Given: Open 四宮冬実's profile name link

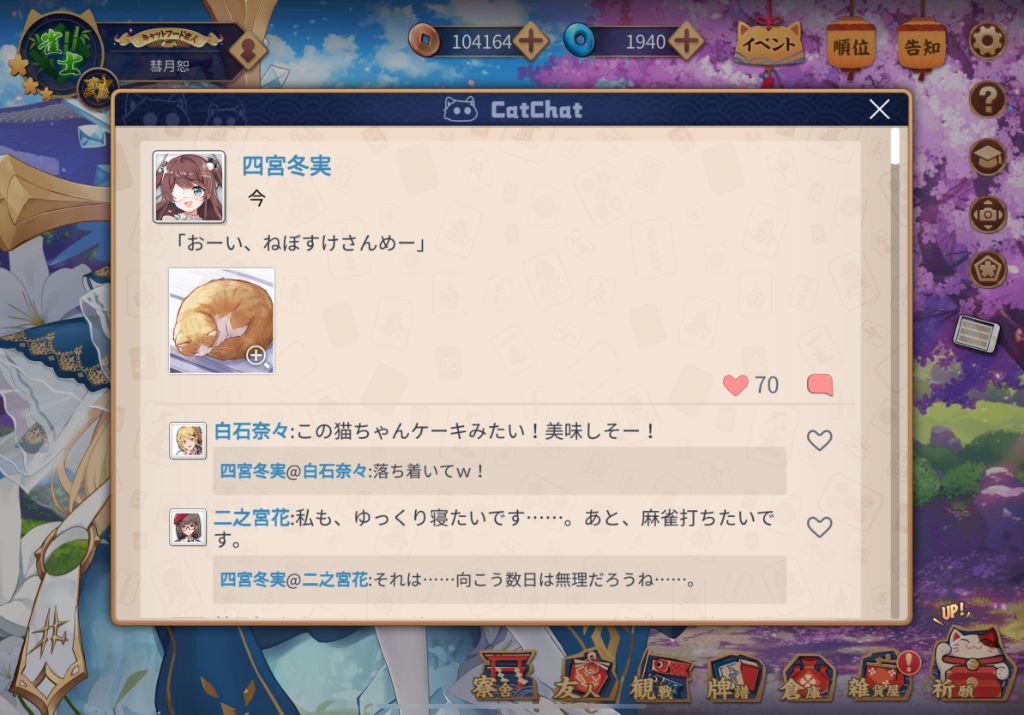Looking at the screenshot, I should click(286, 166).
